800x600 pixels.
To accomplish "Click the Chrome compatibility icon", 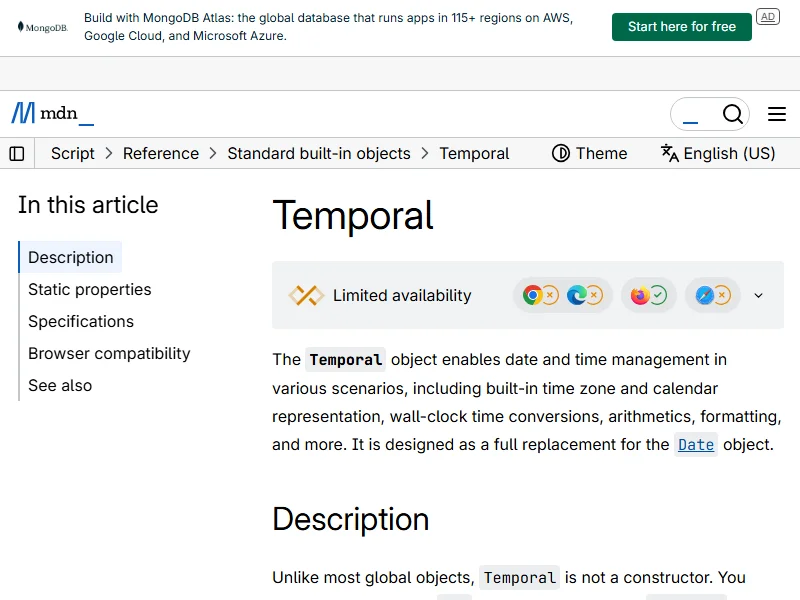I will [533, 295].
